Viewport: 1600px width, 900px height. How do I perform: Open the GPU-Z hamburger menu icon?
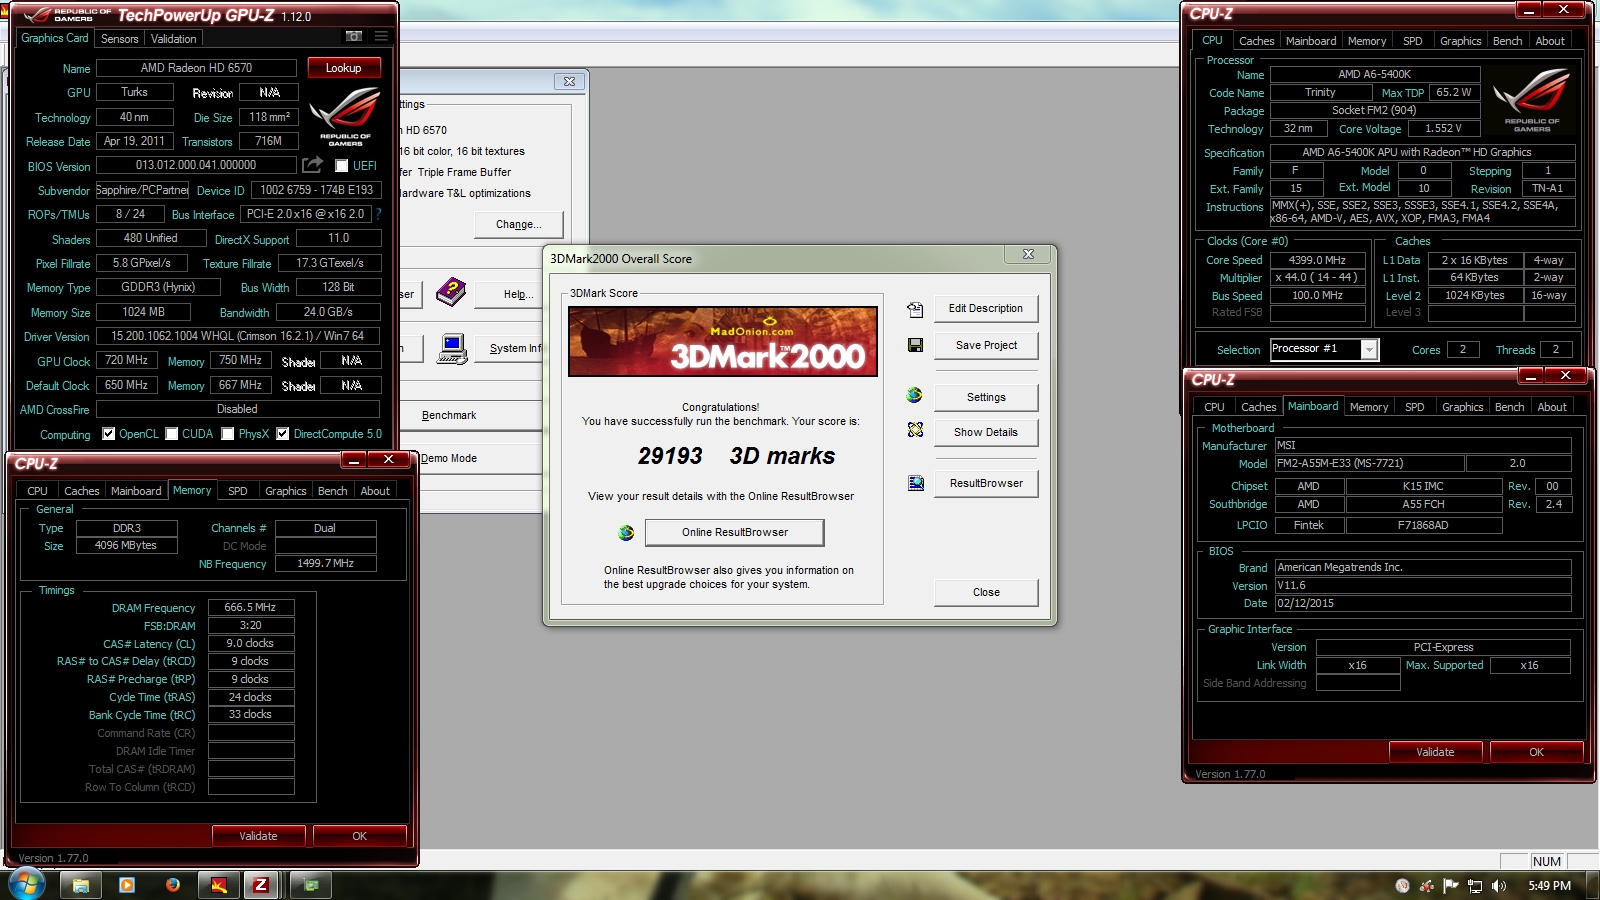381,36
